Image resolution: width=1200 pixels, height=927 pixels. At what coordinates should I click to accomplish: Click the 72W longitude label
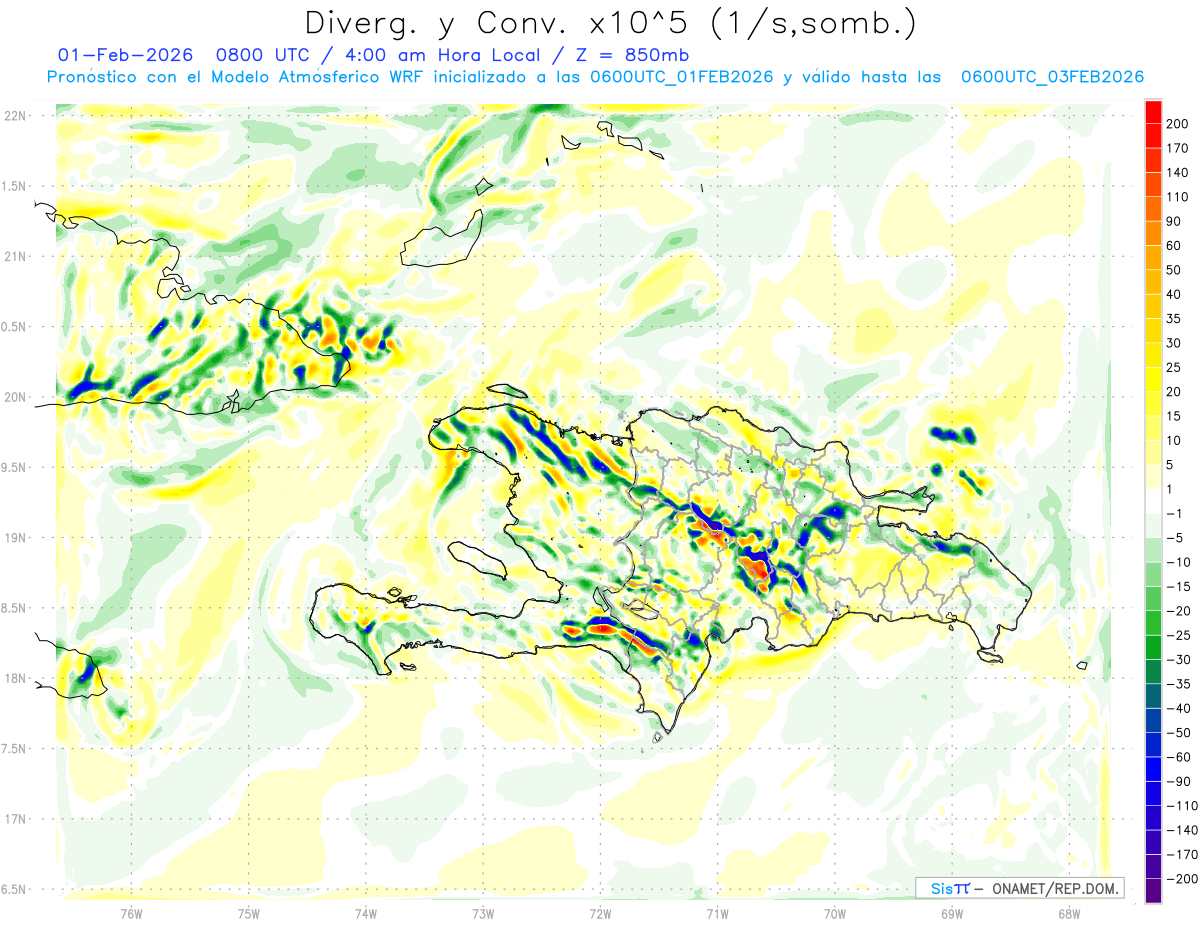tap(600, 913)
